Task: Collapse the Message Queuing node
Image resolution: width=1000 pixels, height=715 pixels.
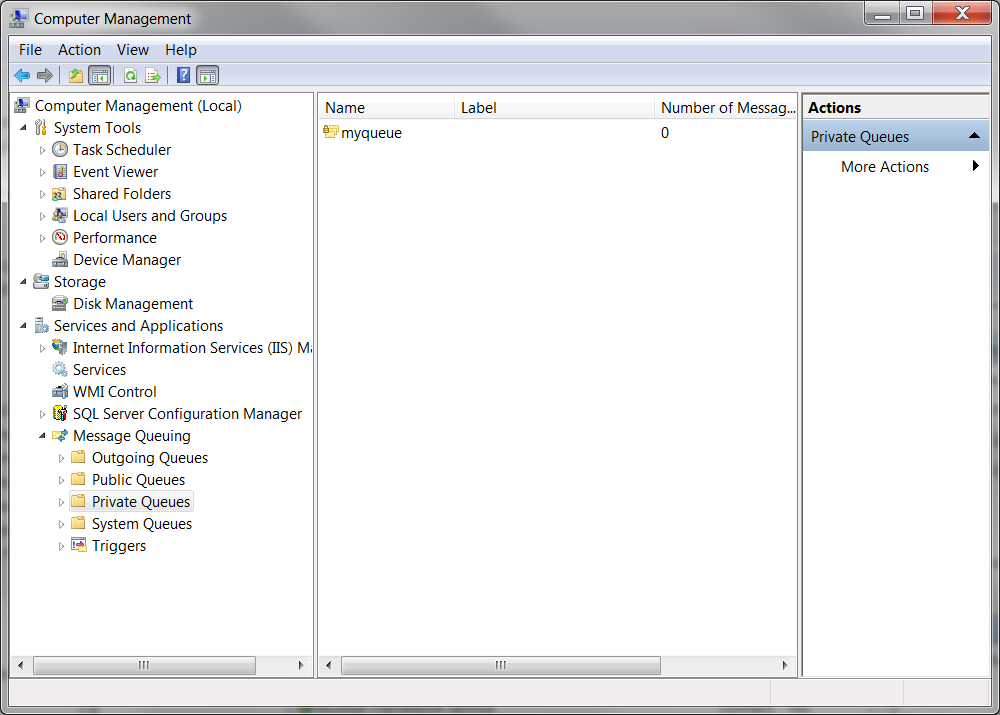Action: pyautogui.click(x=43, y=436)
